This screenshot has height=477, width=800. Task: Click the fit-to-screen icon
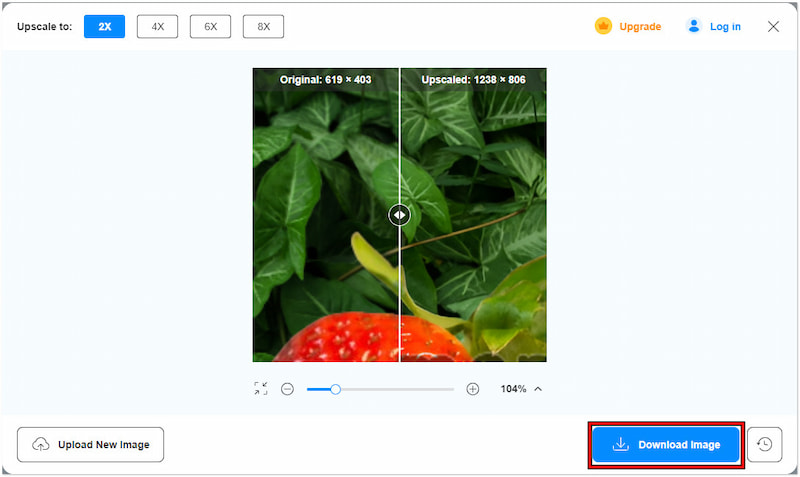(x=261, y=389)
